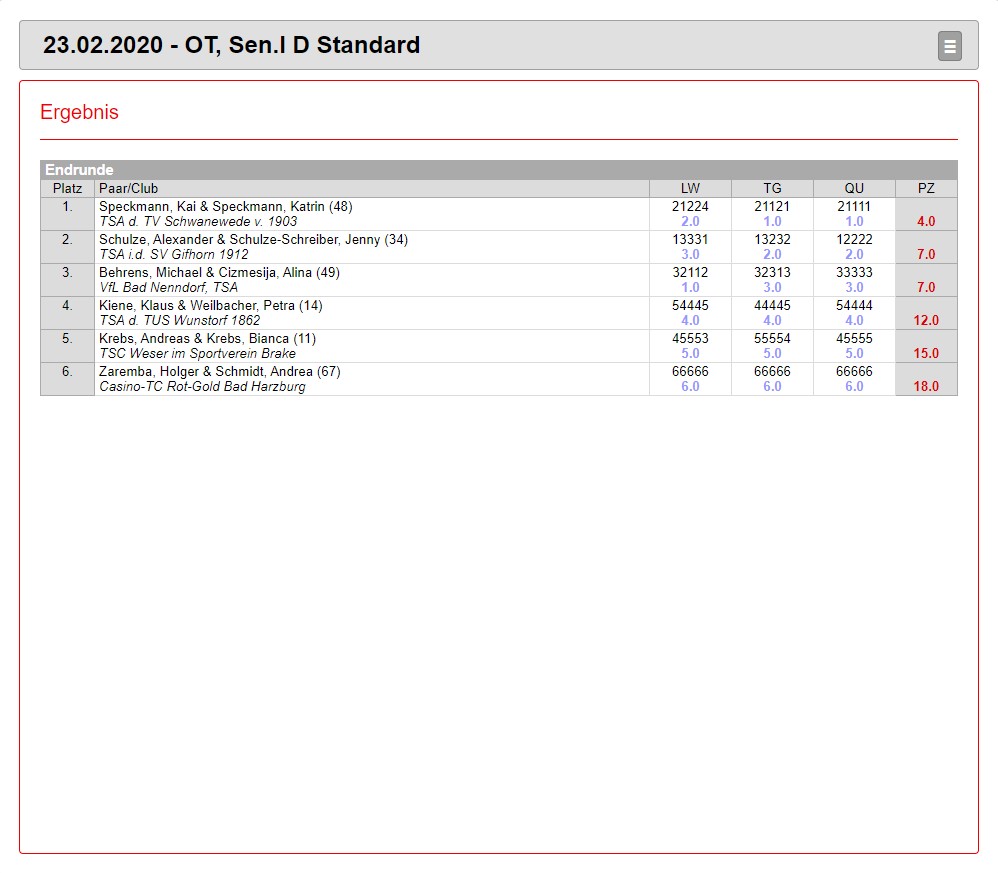
Task: Select the Speckmann, Kai & Speckmann, Katrin row
Action: pyautogui.click(x=225, y=207)
